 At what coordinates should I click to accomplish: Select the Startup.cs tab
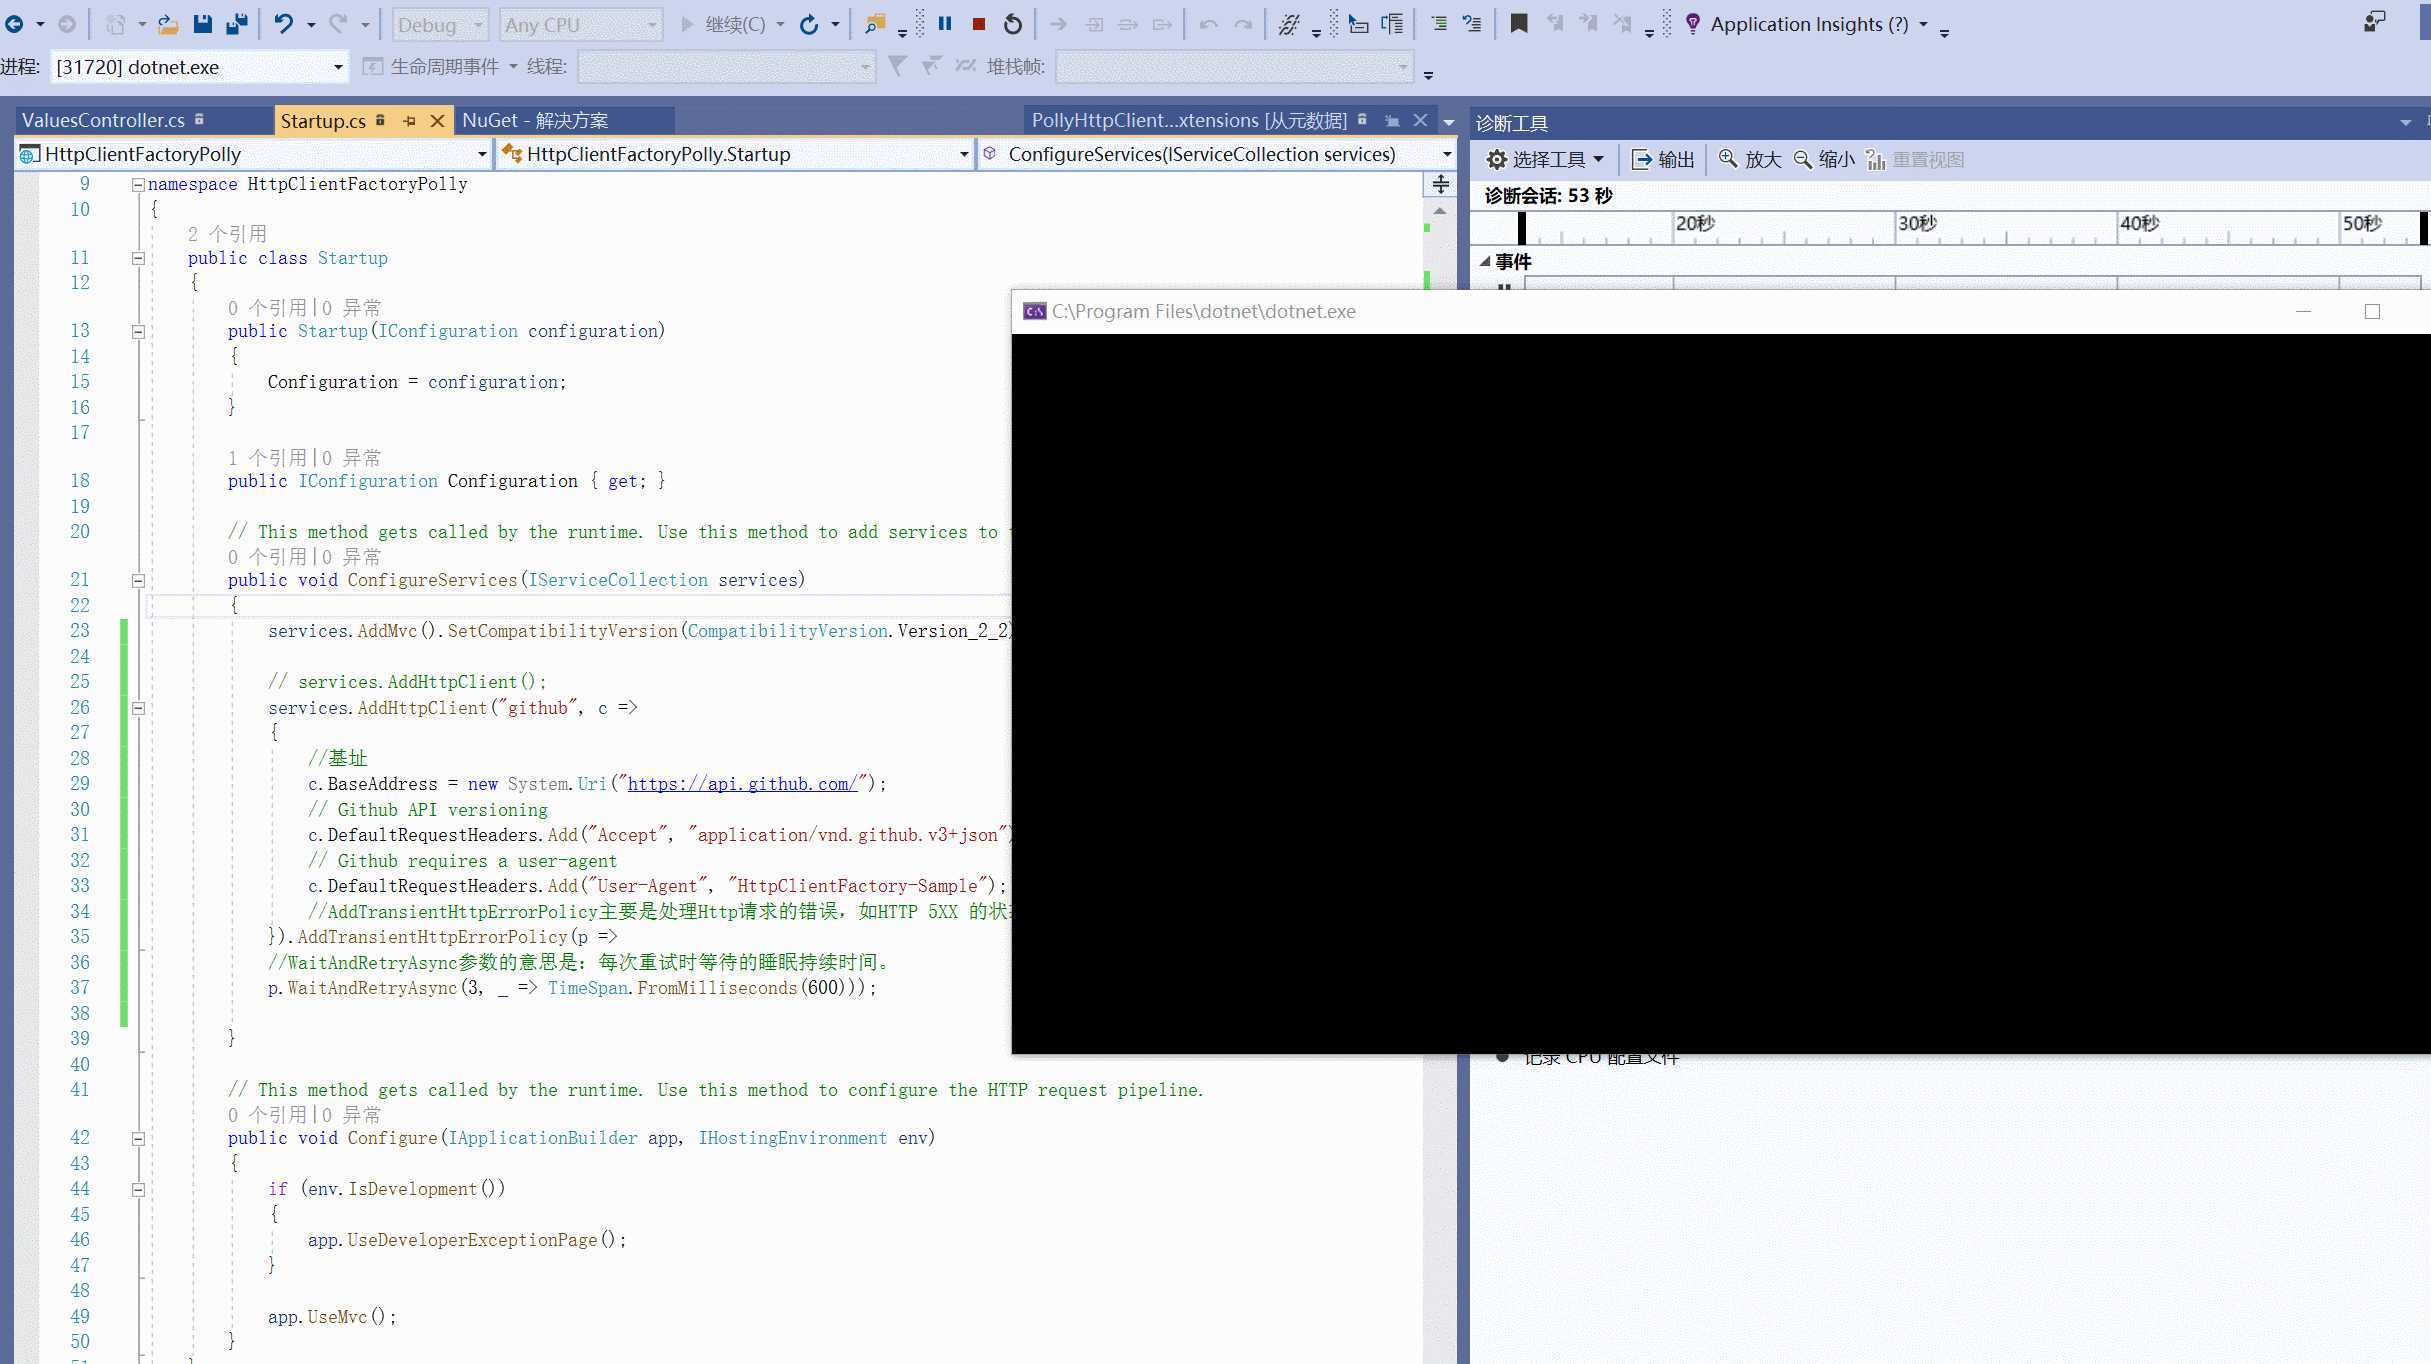(x=323, y=121)
